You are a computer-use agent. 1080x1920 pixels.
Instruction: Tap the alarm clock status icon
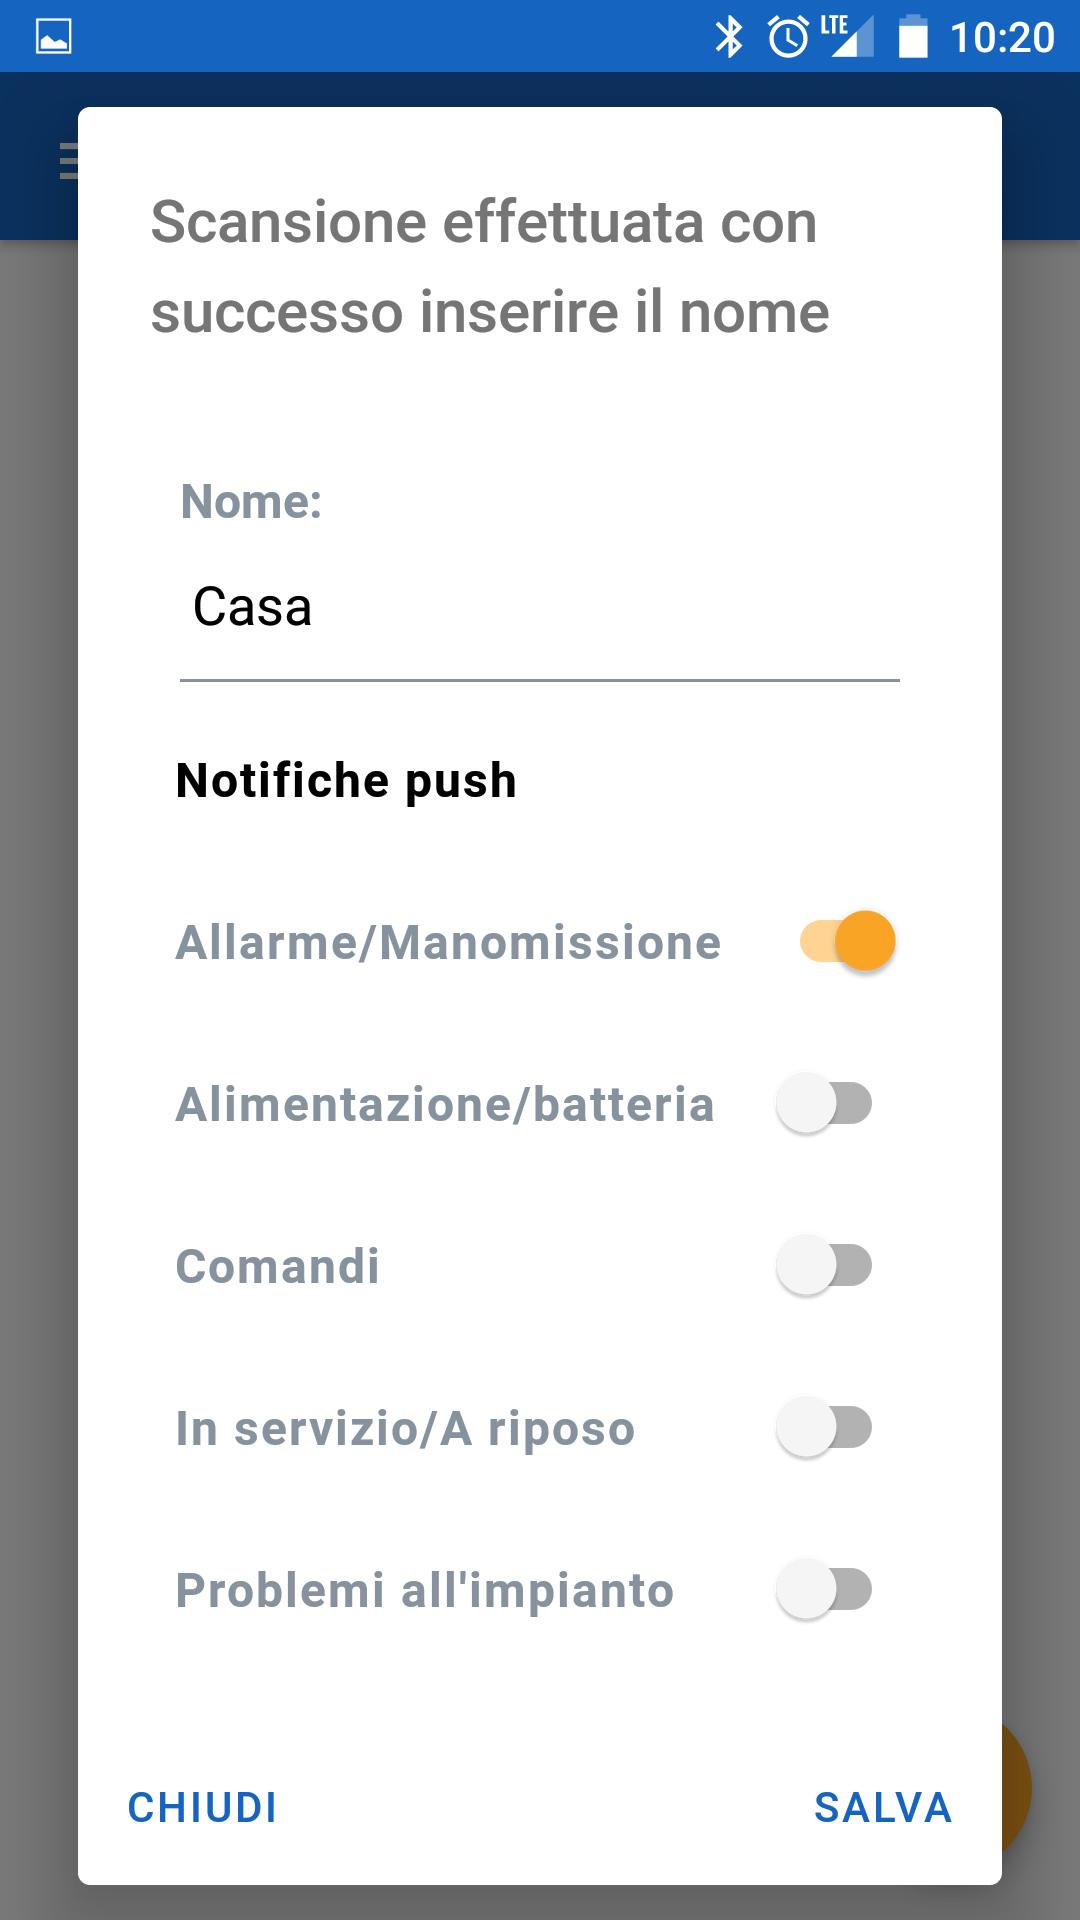788,37
